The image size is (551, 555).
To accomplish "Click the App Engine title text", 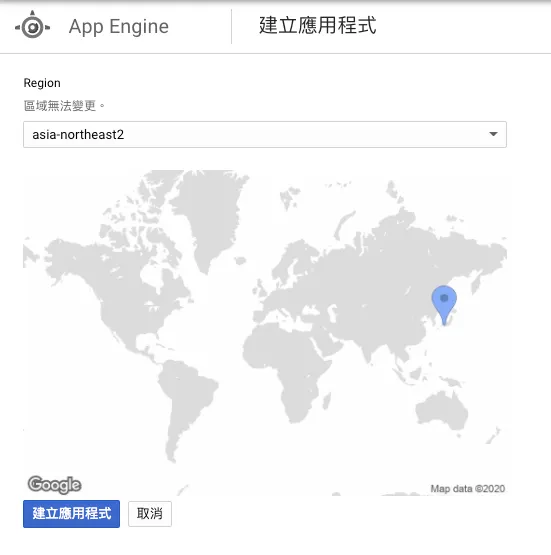I will click(119, 27).
